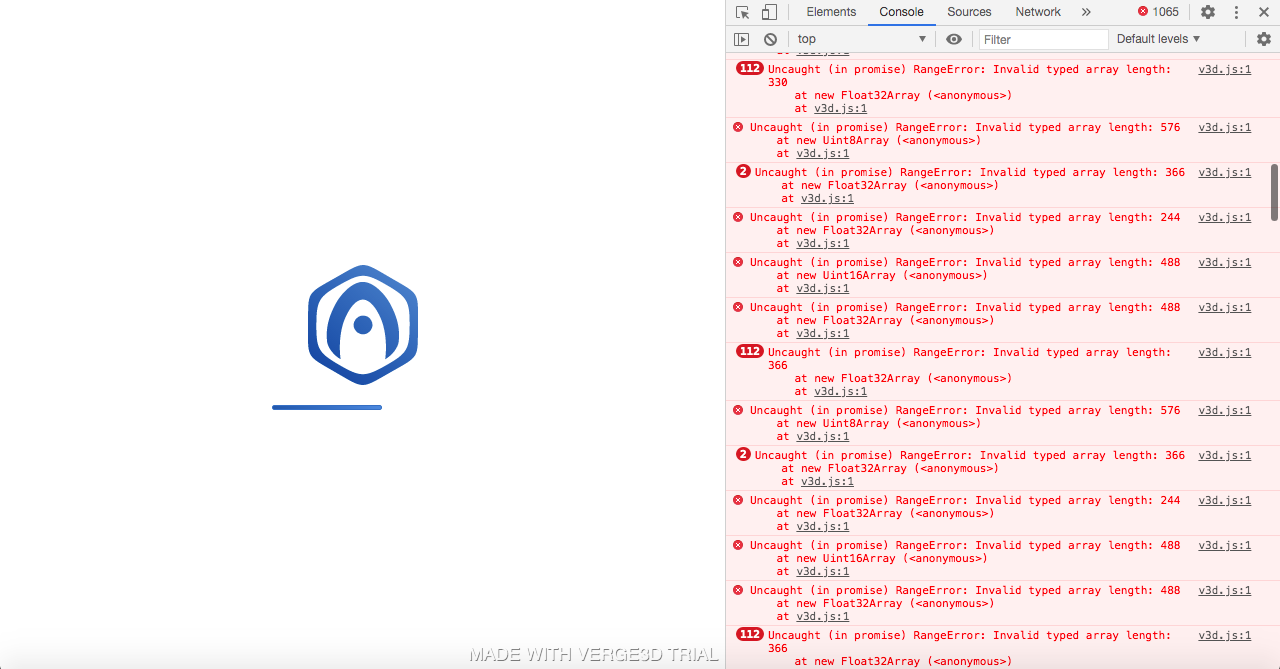Focus the console Filter field
This screenshot has height=669, width=1280.
pyautogui.click(x=1043, y=39)
